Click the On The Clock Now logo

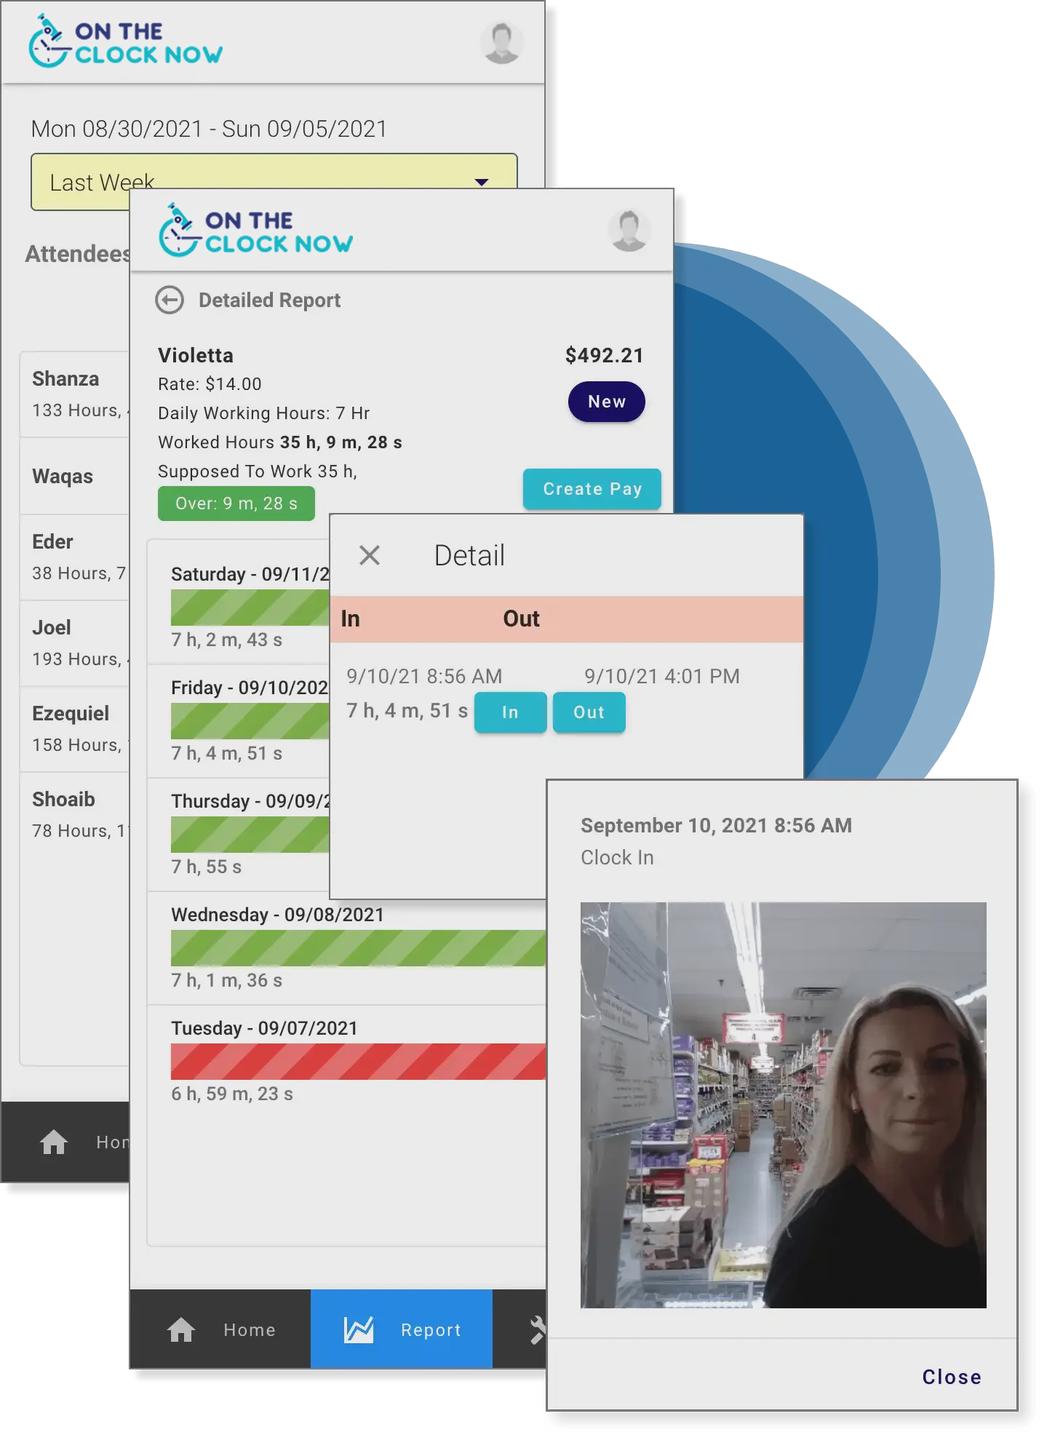click(256, 231)
